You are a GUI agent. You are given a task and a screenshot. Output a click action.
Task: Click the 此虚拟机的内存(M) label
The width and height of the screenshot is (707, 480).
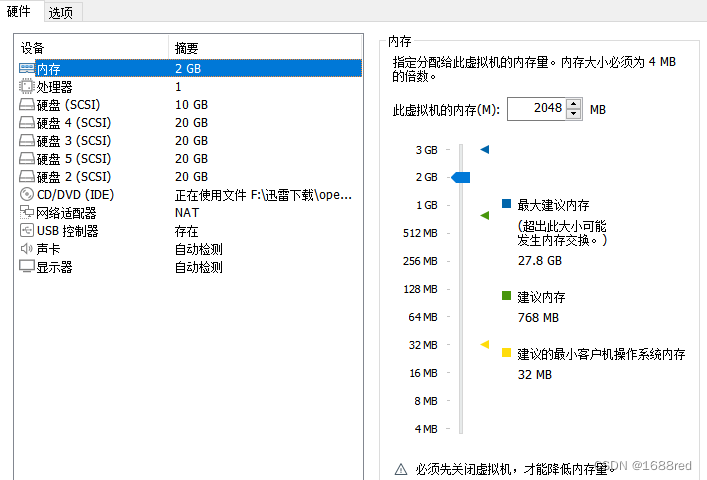point(446,110)
